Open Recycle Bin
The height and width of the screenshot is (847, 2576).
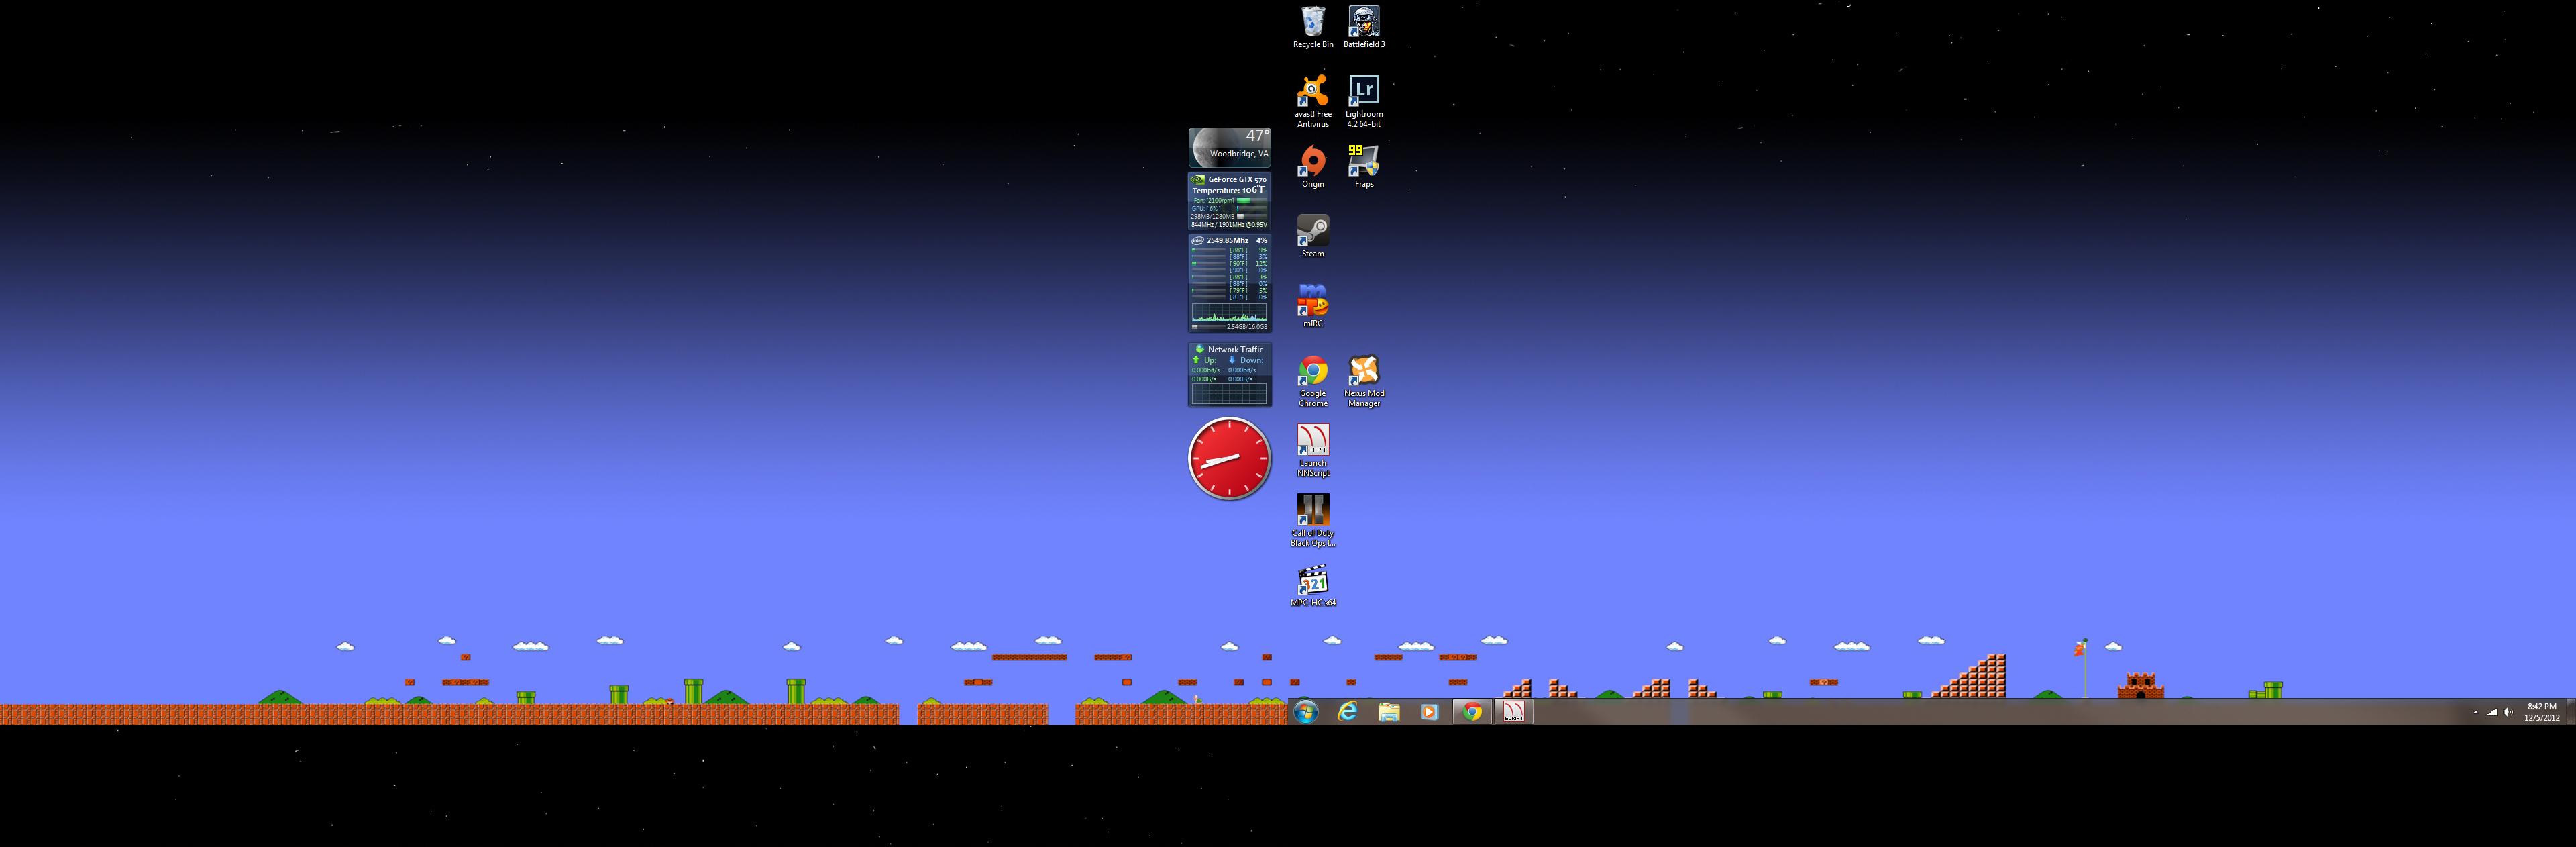pyautogui.click(x=1311, y=23)
